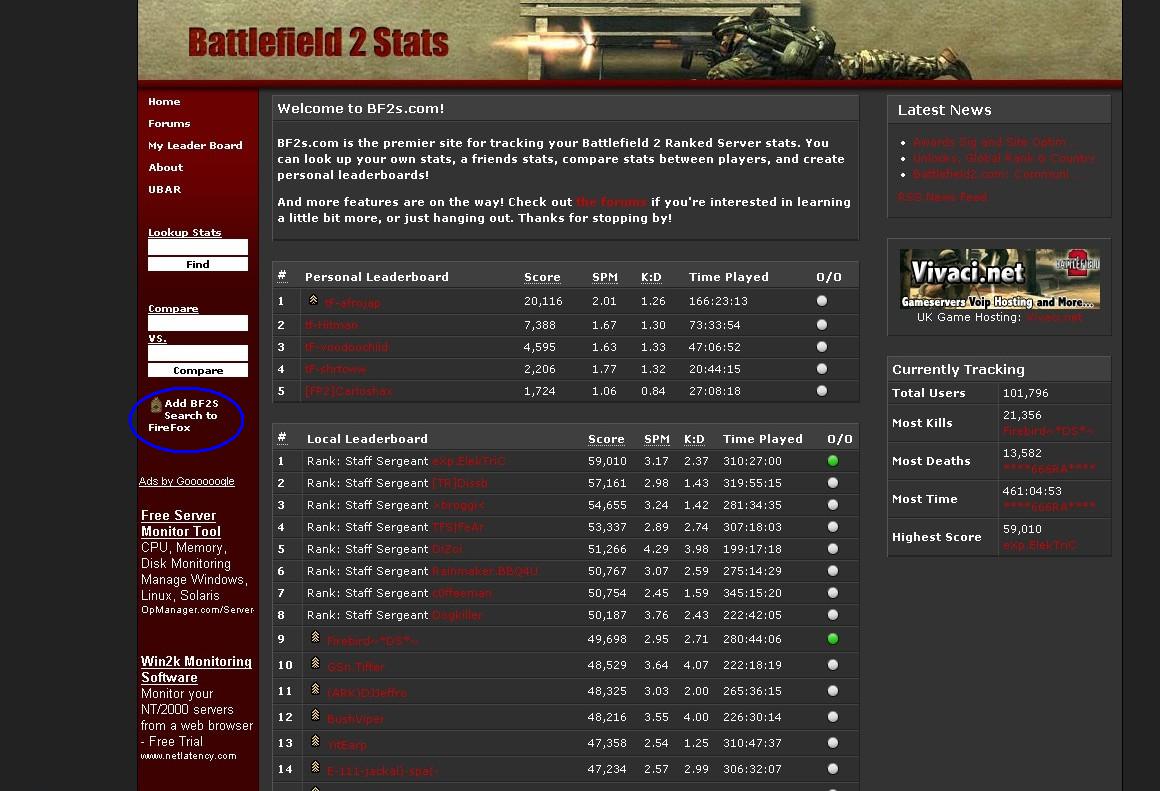Open the About page
This screenshot has height=791, width=1160.
pos(166,167)
